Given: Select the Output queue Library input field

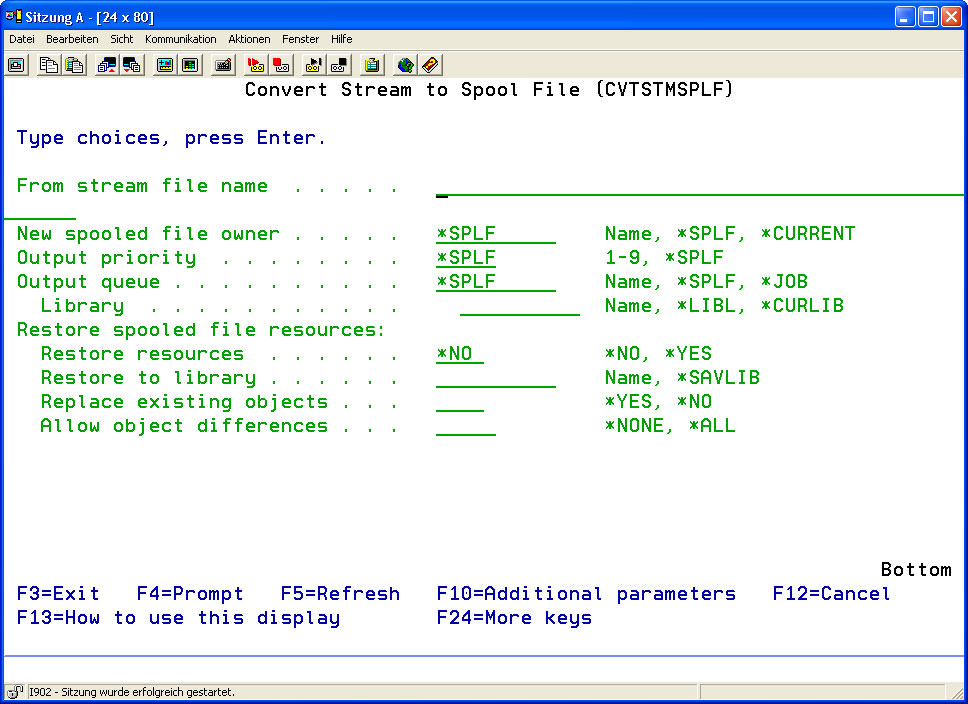Looking at the screenshot, I should (519, 306).
